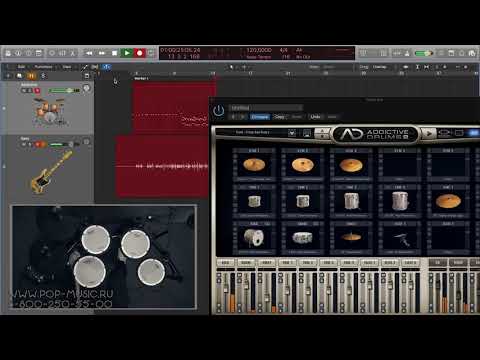
Task: Click Copy in plugin header
Action: 279,117
